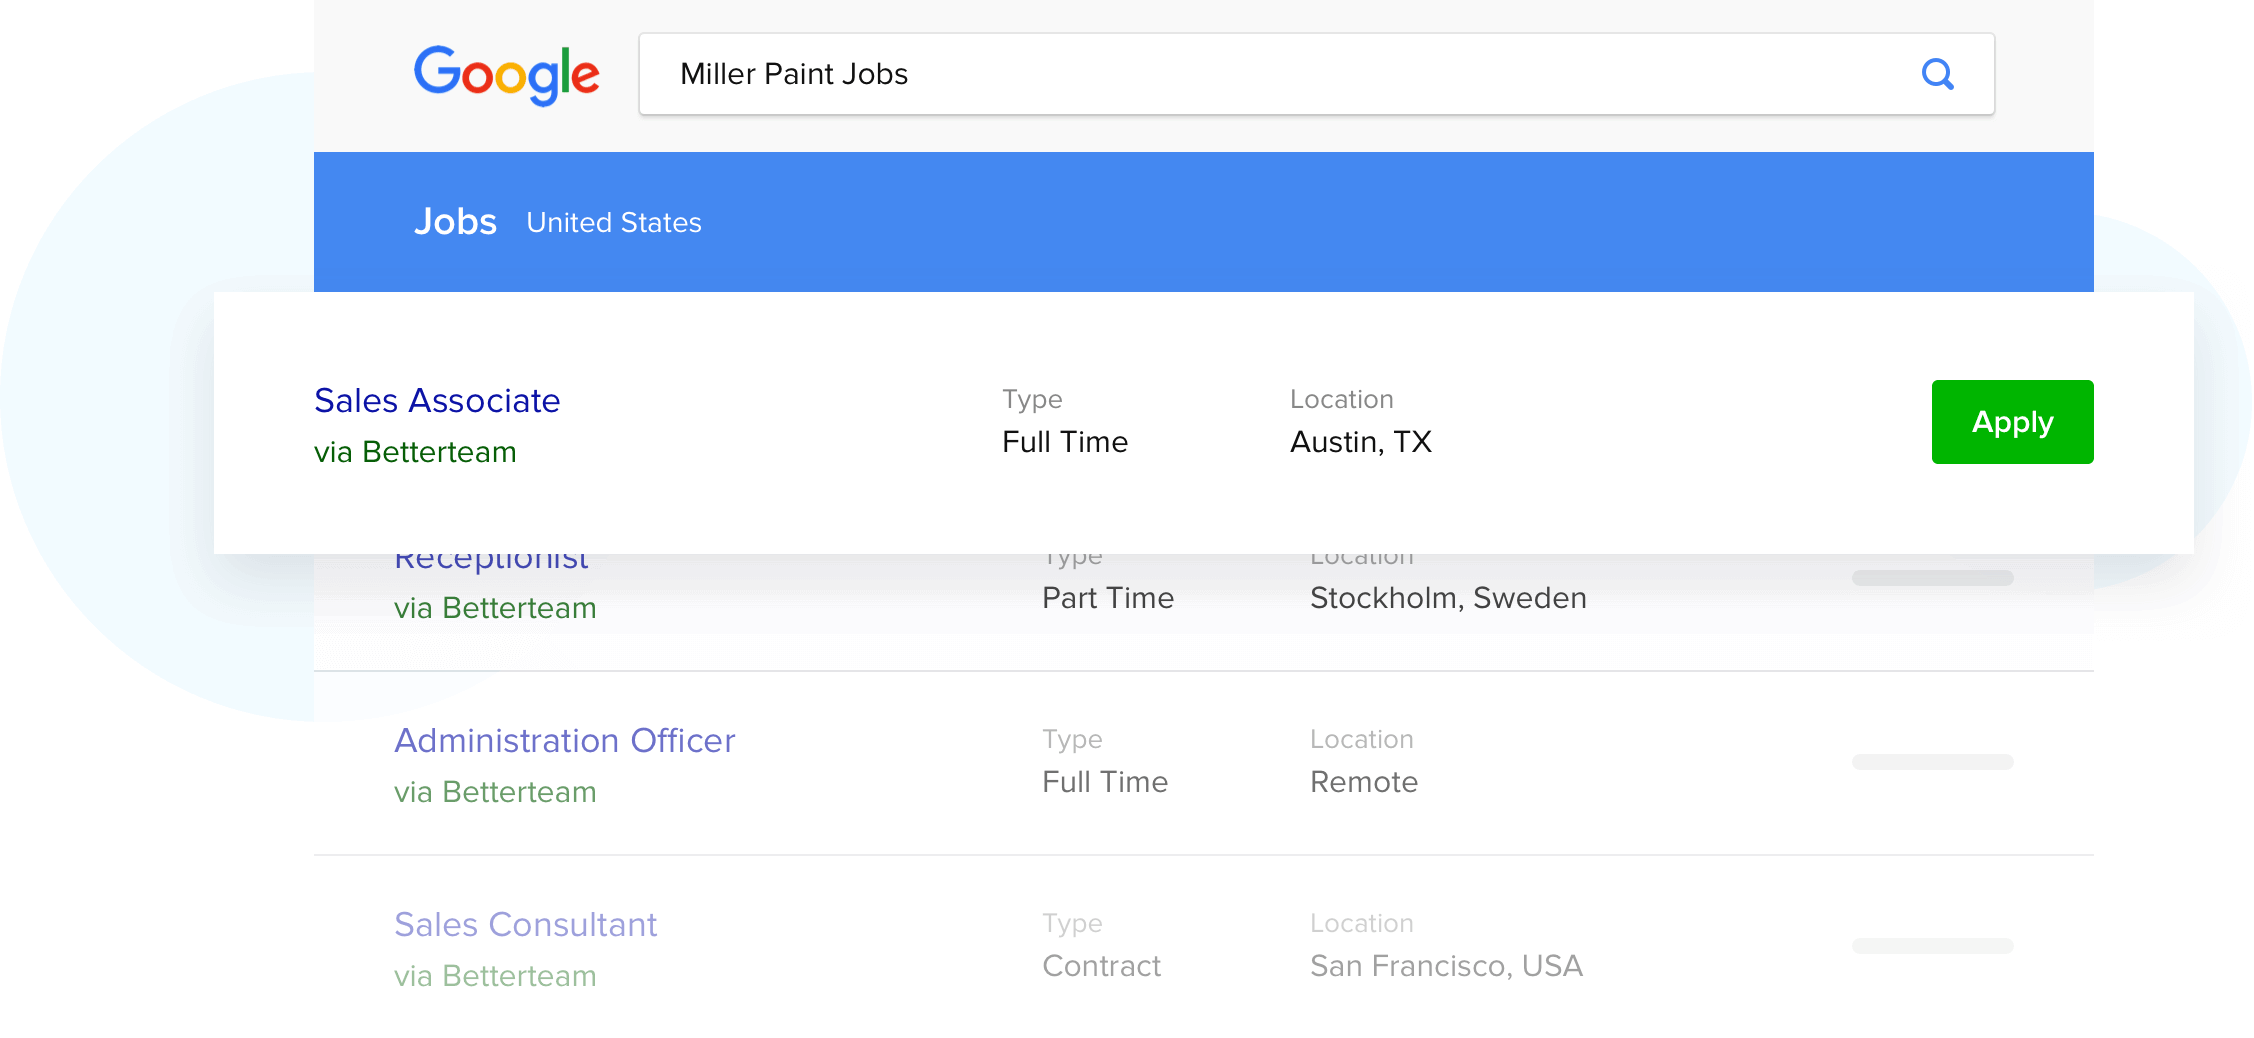Select the San Francisco, USA location text

click(1446, 966)
